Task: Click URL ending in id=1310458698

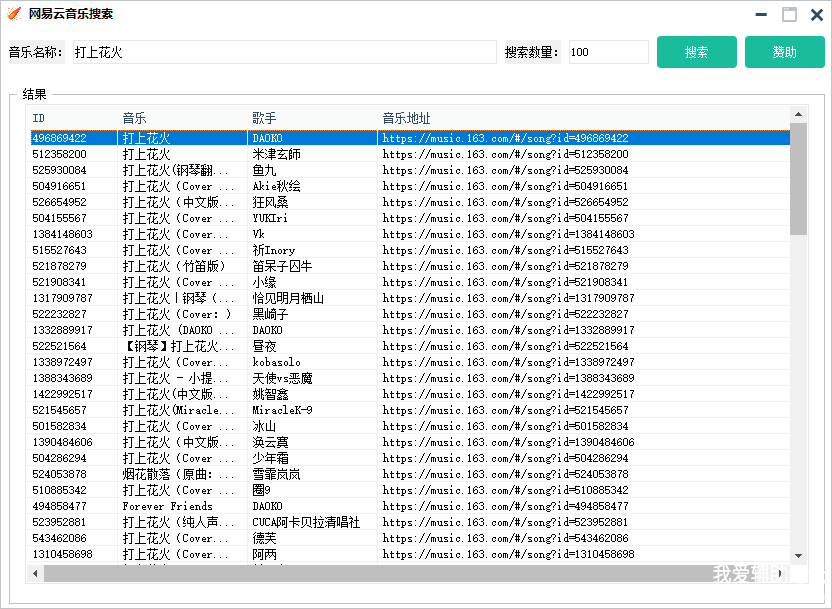Action: pyautogui.click(x=508, y=554)
